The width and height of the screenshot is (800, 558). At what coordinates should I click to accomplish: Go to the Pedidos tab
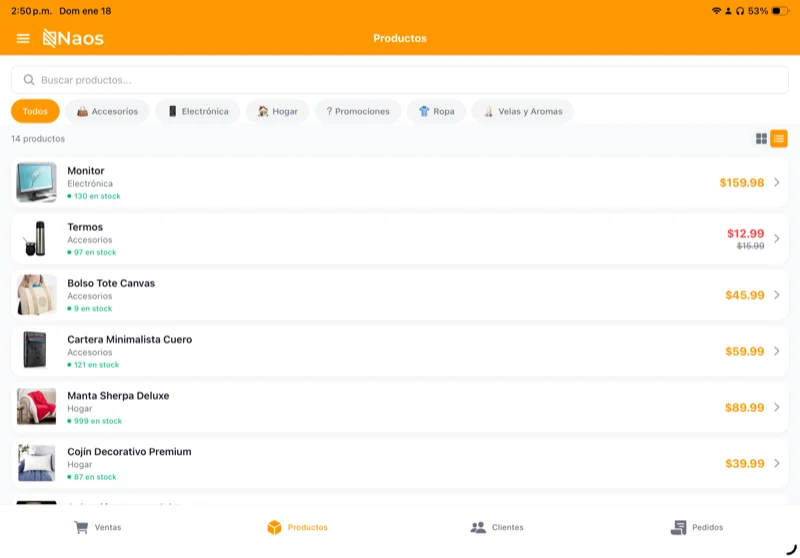(x=697, y=527)
